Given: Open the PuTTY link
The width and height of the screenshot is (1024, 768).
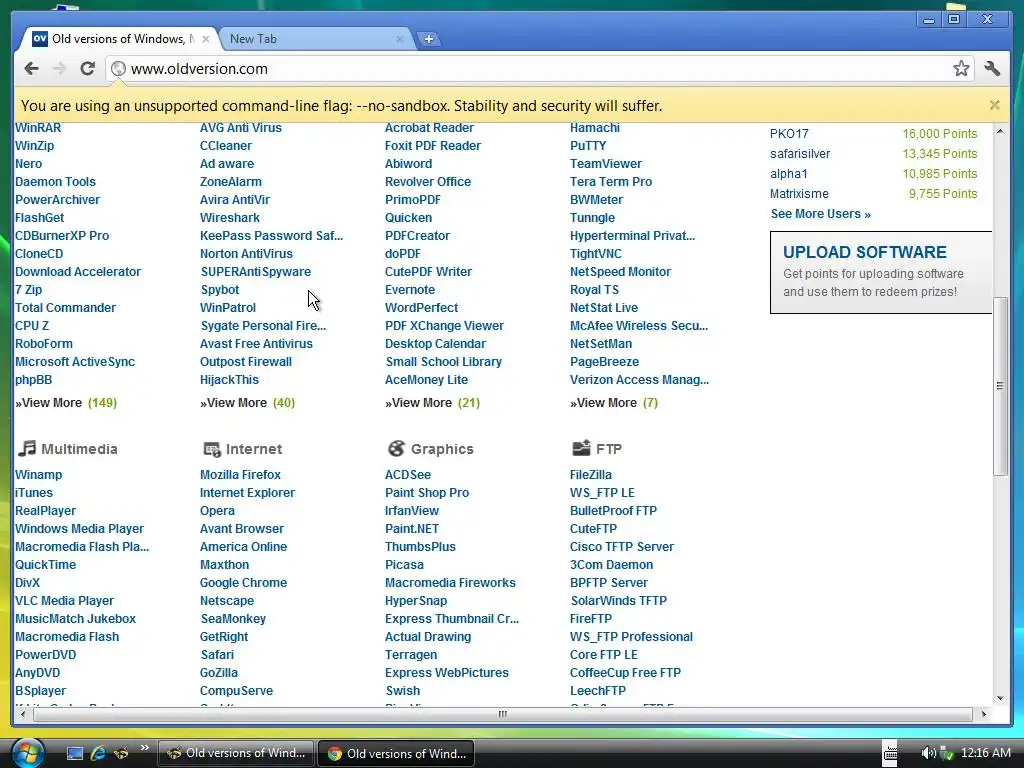Looking at the screenshot, I should 588,146.
